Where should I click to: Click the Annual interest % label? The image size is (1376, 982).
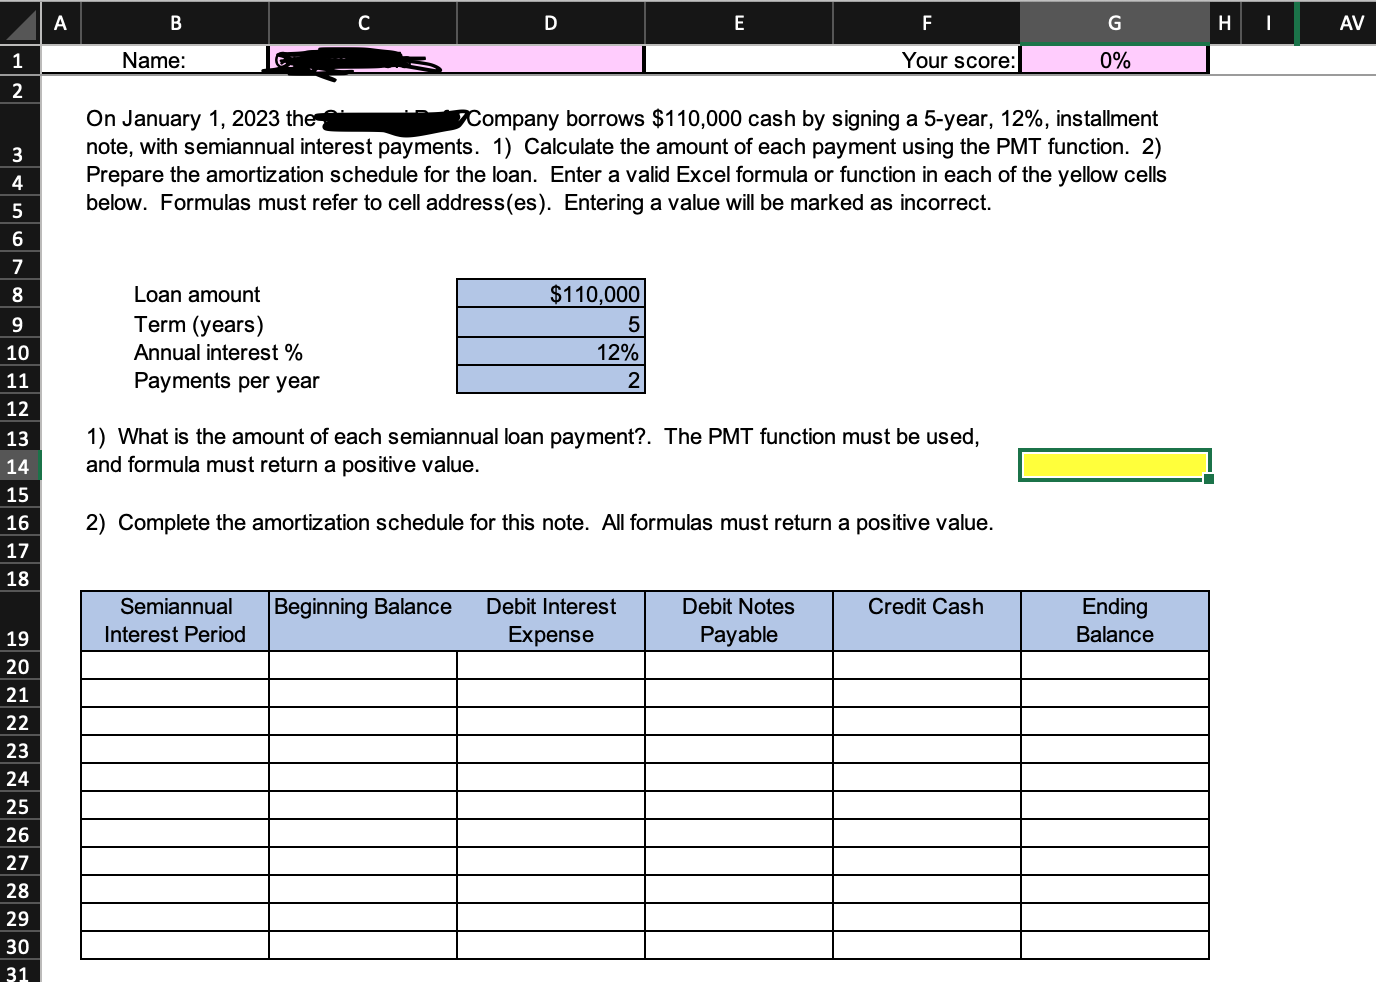218,352
